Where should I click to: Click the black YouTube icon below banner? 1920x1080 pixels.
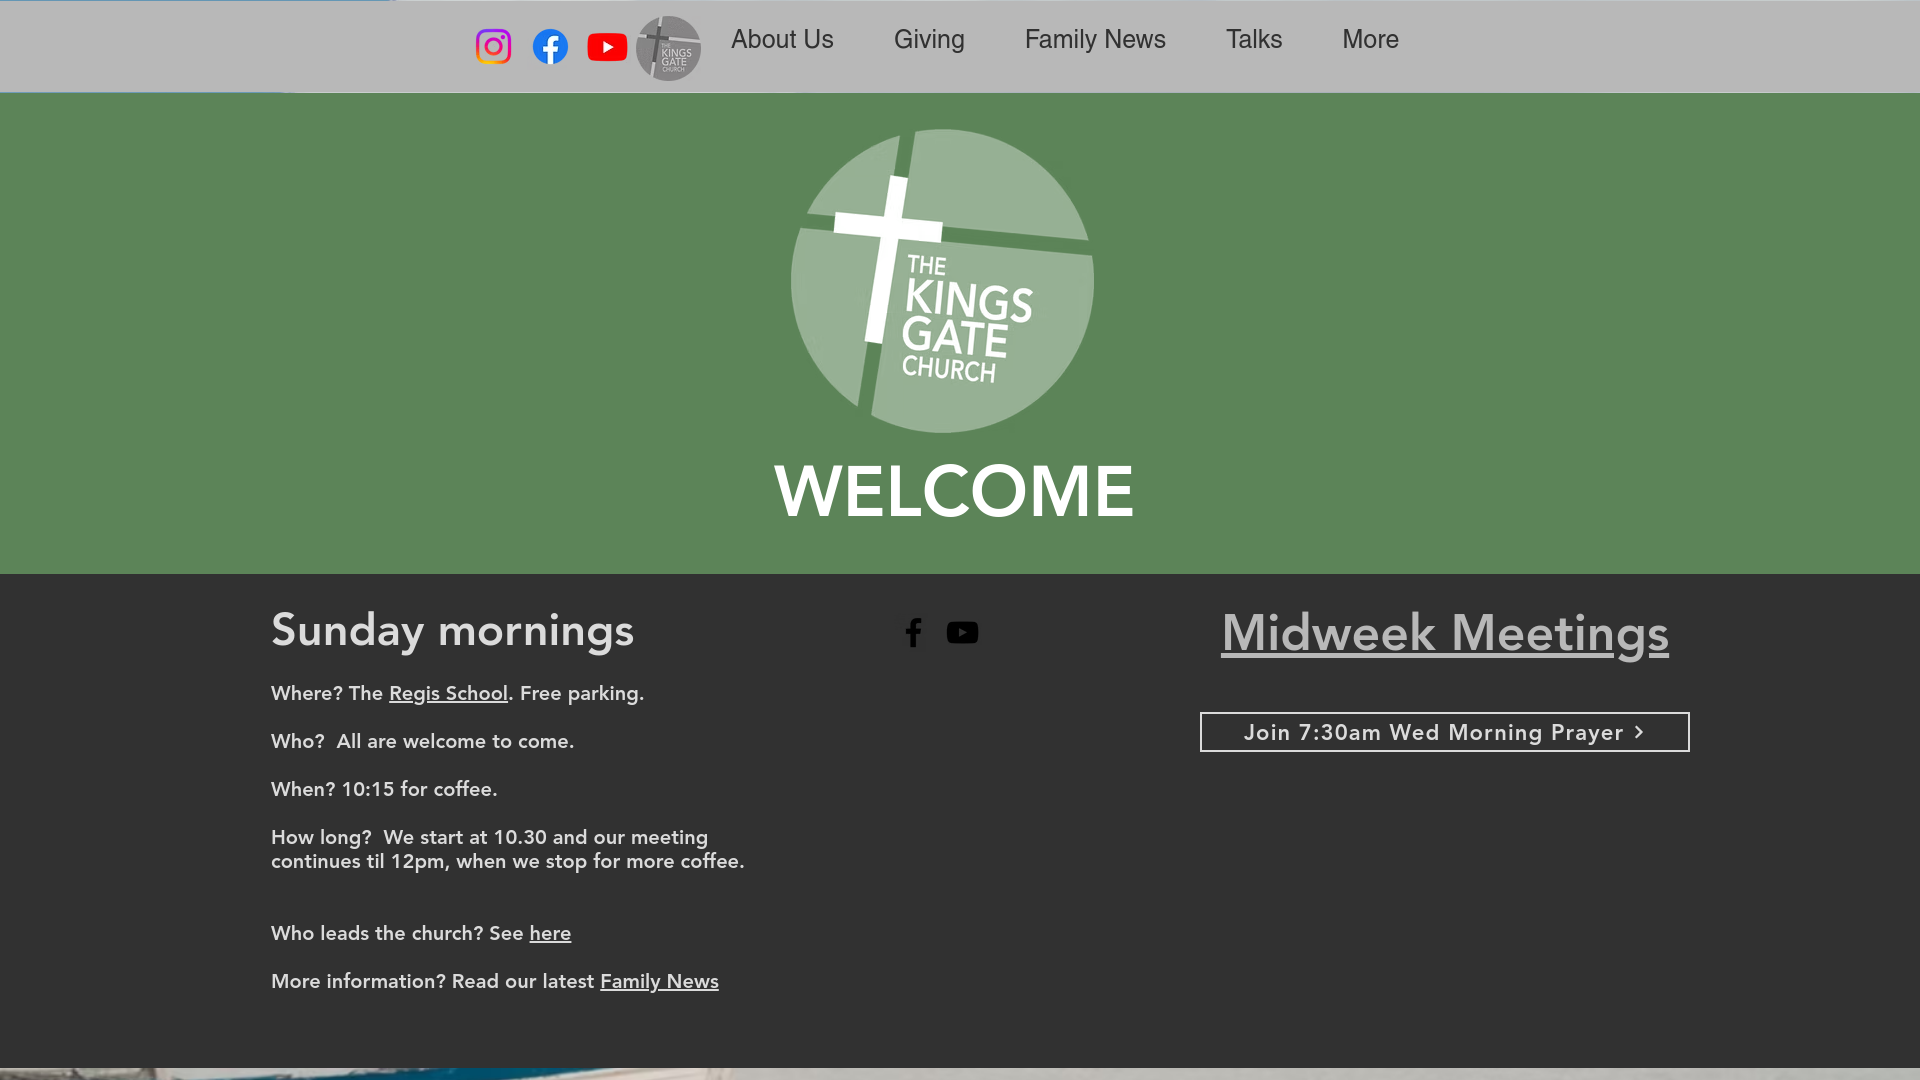point(962,633)
